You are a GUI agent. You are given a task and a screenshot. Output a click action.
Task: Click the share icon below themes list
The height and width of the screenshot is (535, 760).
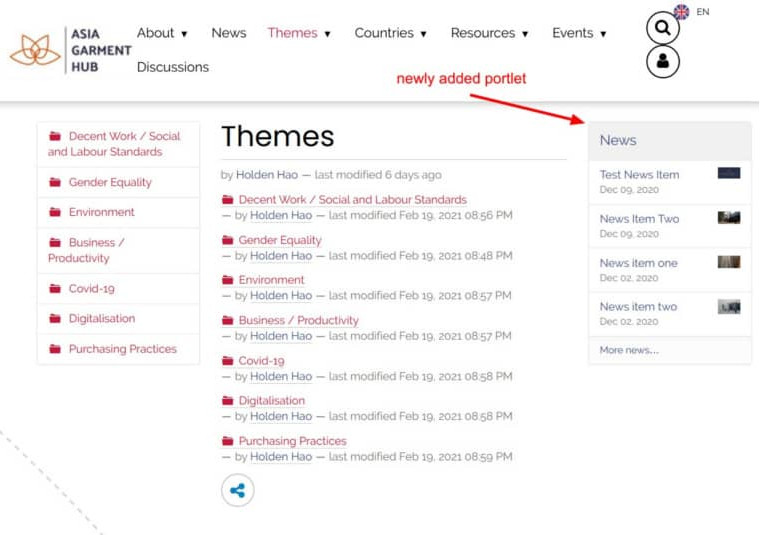coord(237,490)
